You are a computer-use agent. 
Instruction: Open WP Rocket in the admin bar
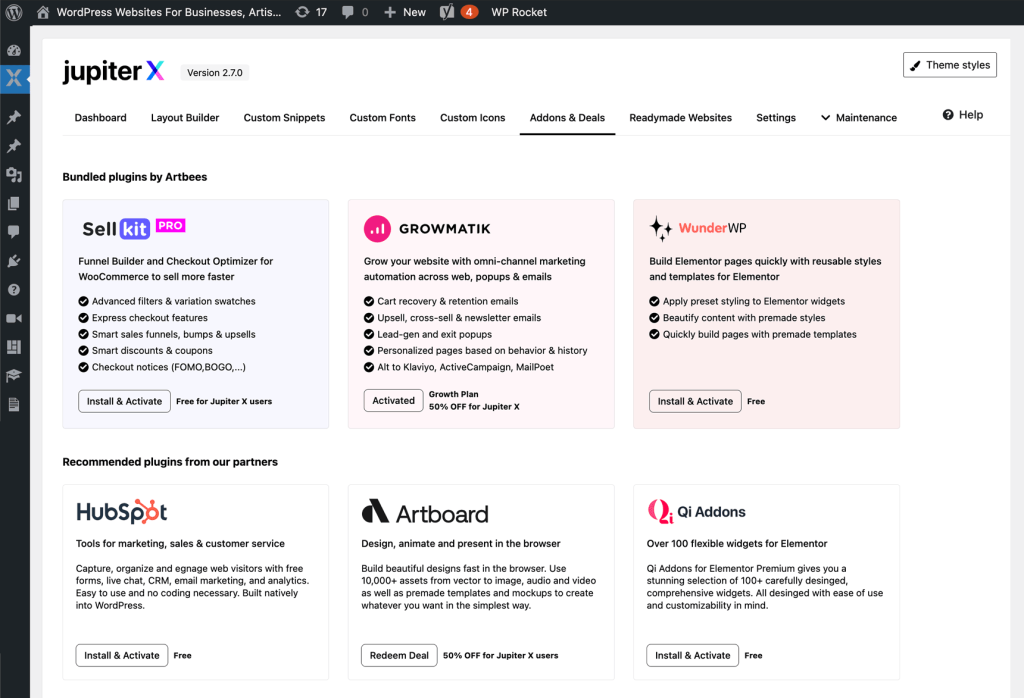click(x=518, y=12)
